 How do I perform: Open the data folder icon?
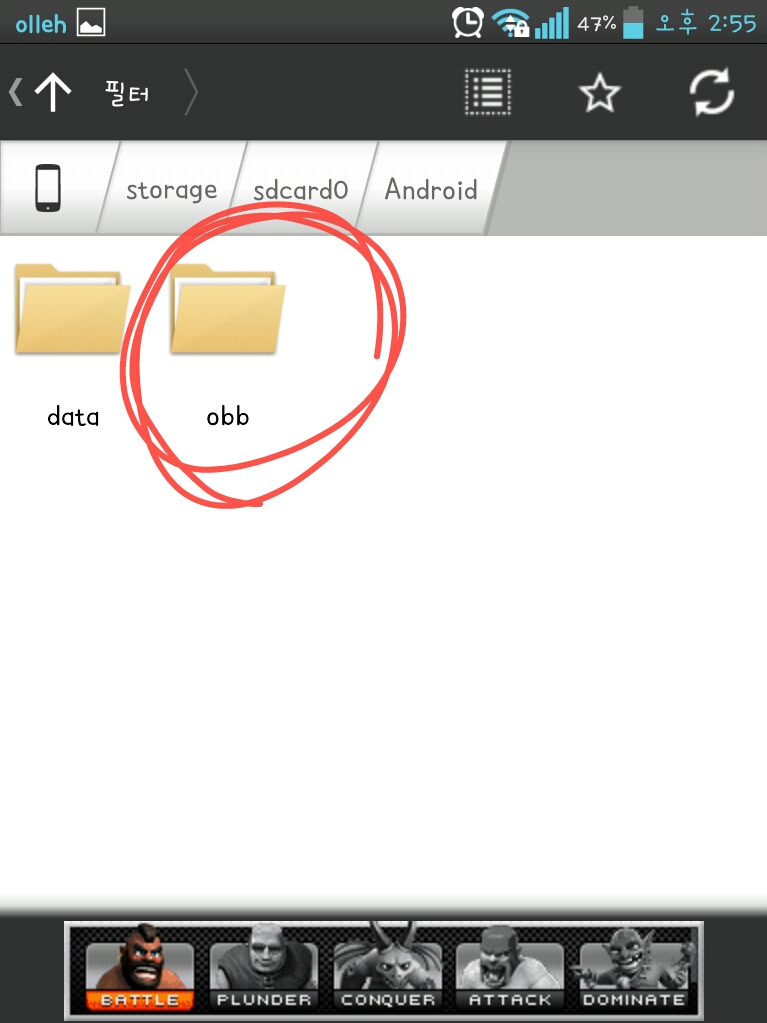[x=72, y=309]
